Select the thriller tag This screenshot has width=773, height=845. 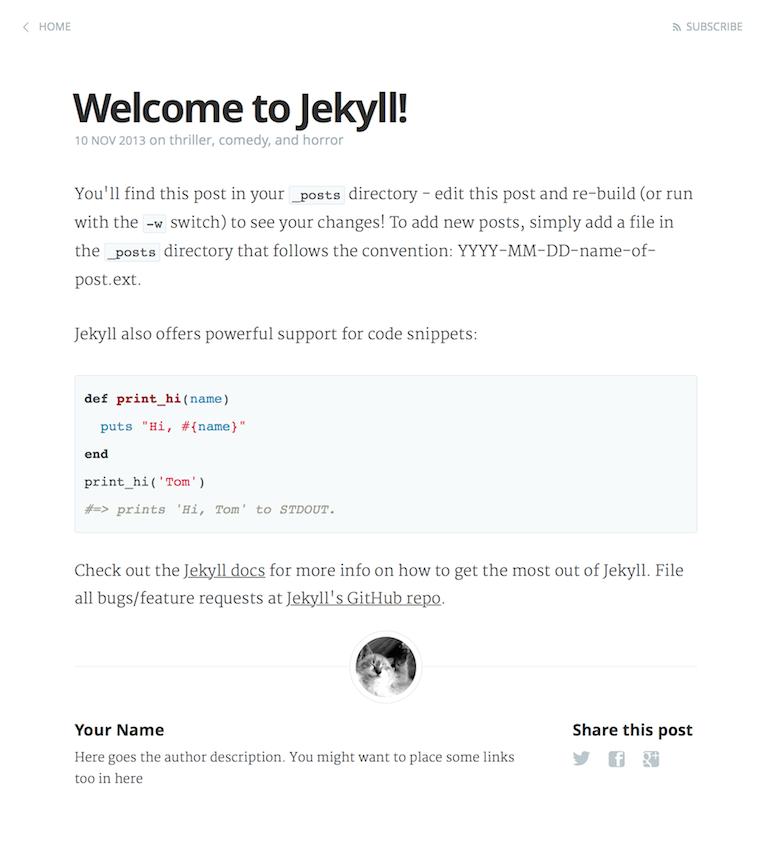(x=191, y=140)
